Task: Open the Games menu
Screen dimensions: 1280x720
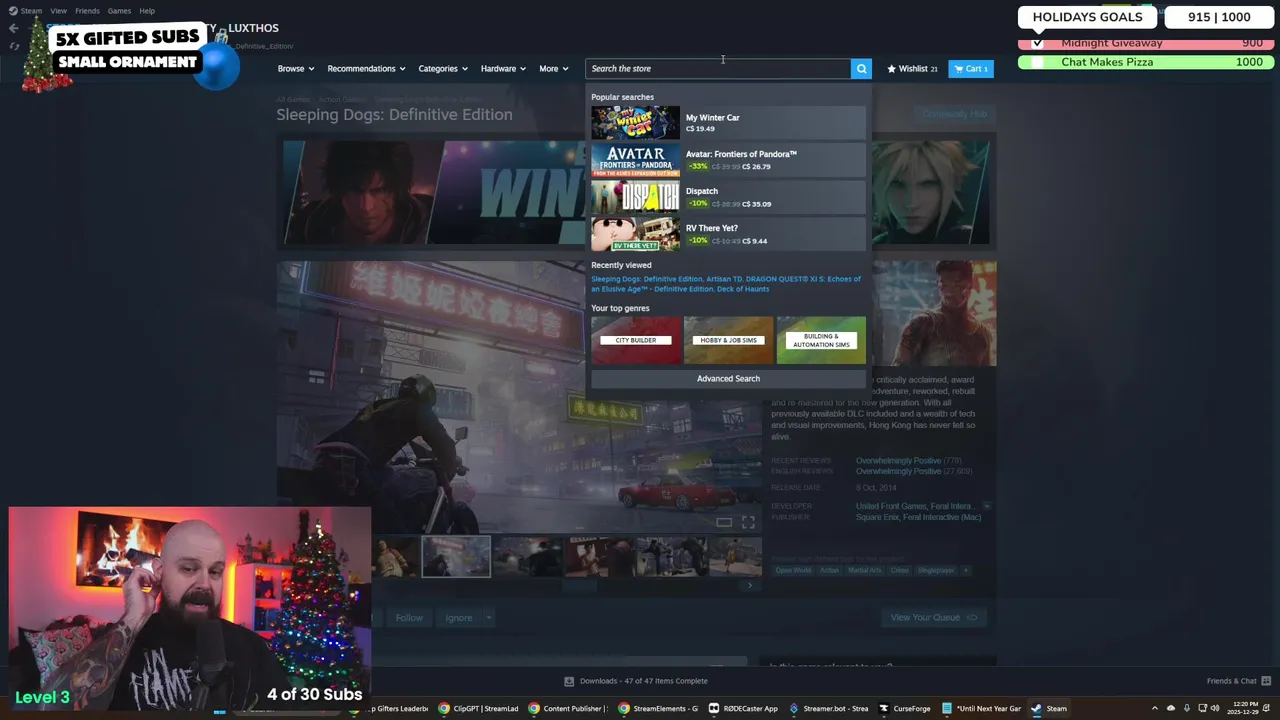Action: (119, 11)
